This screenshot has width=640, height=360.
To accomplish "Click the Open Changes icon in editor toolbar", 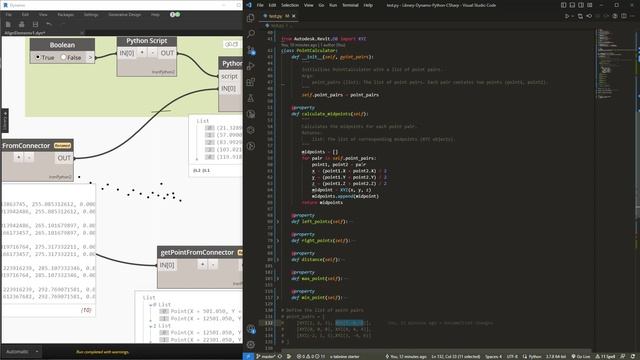I will 580,16.
